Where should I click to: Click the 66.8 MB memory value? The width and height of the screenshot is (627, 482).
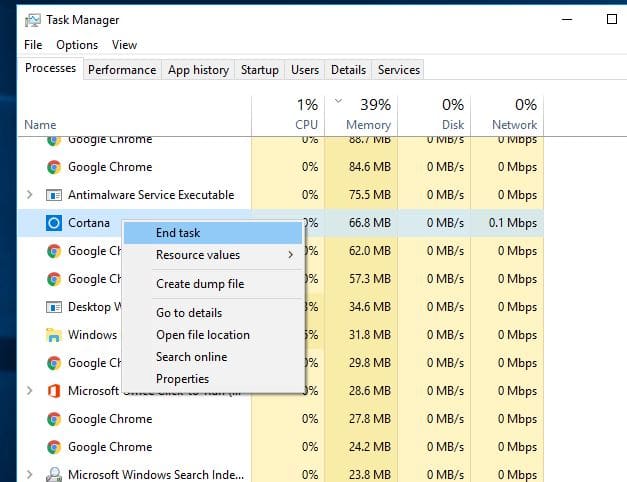[x=370, y=223]
